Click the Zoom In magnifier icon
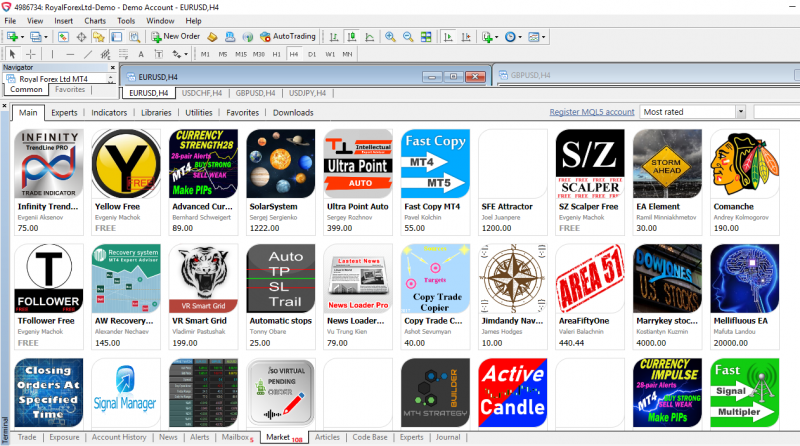Image resolution: width=800 pixels, height=446 pixels. pos(390,37)
